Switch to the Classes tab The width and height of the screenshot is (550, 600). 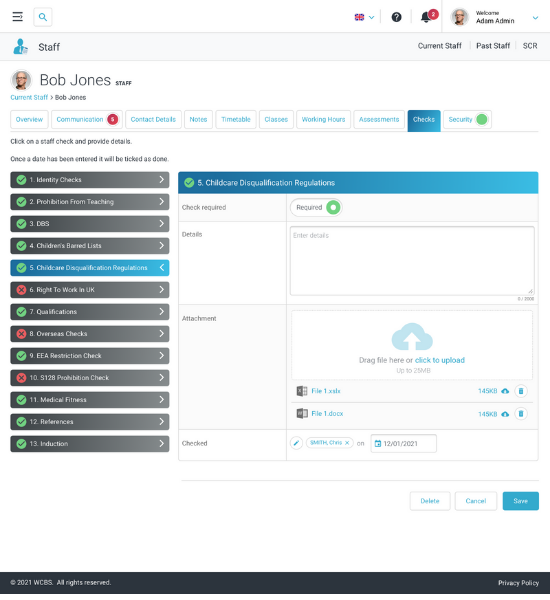pos(276,119)
